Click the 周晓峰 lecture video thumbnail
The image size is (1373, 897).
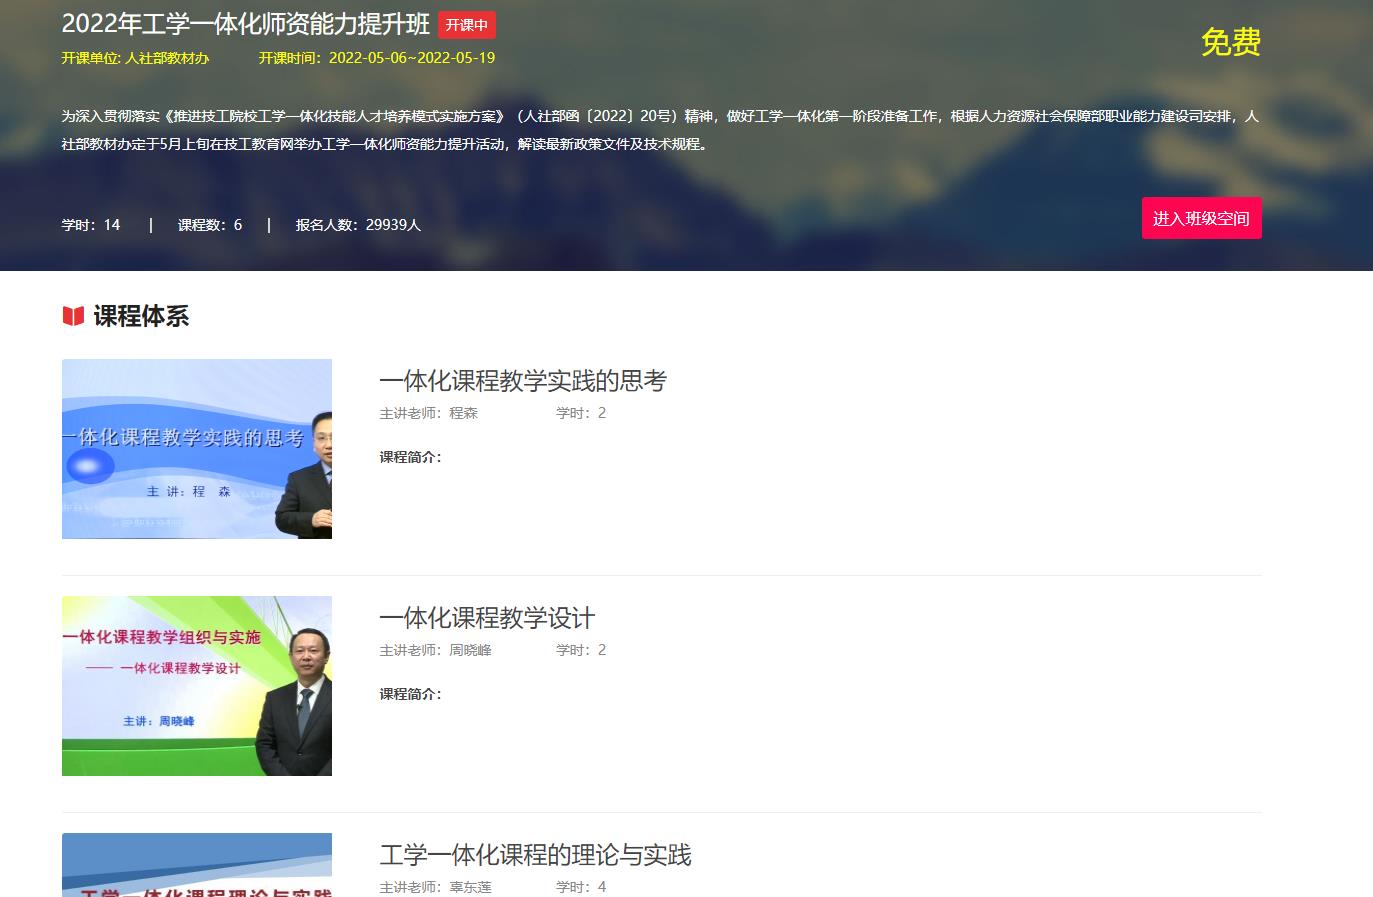coord(197,686)
